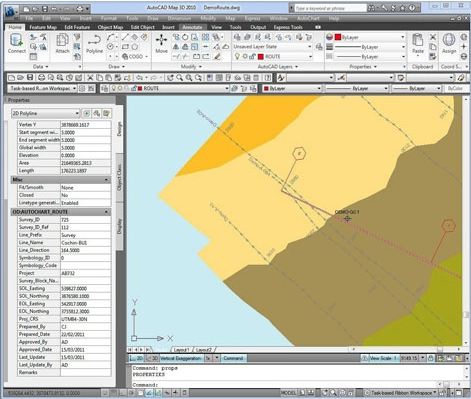Toggle 3D view mode button

coord(152,358)
